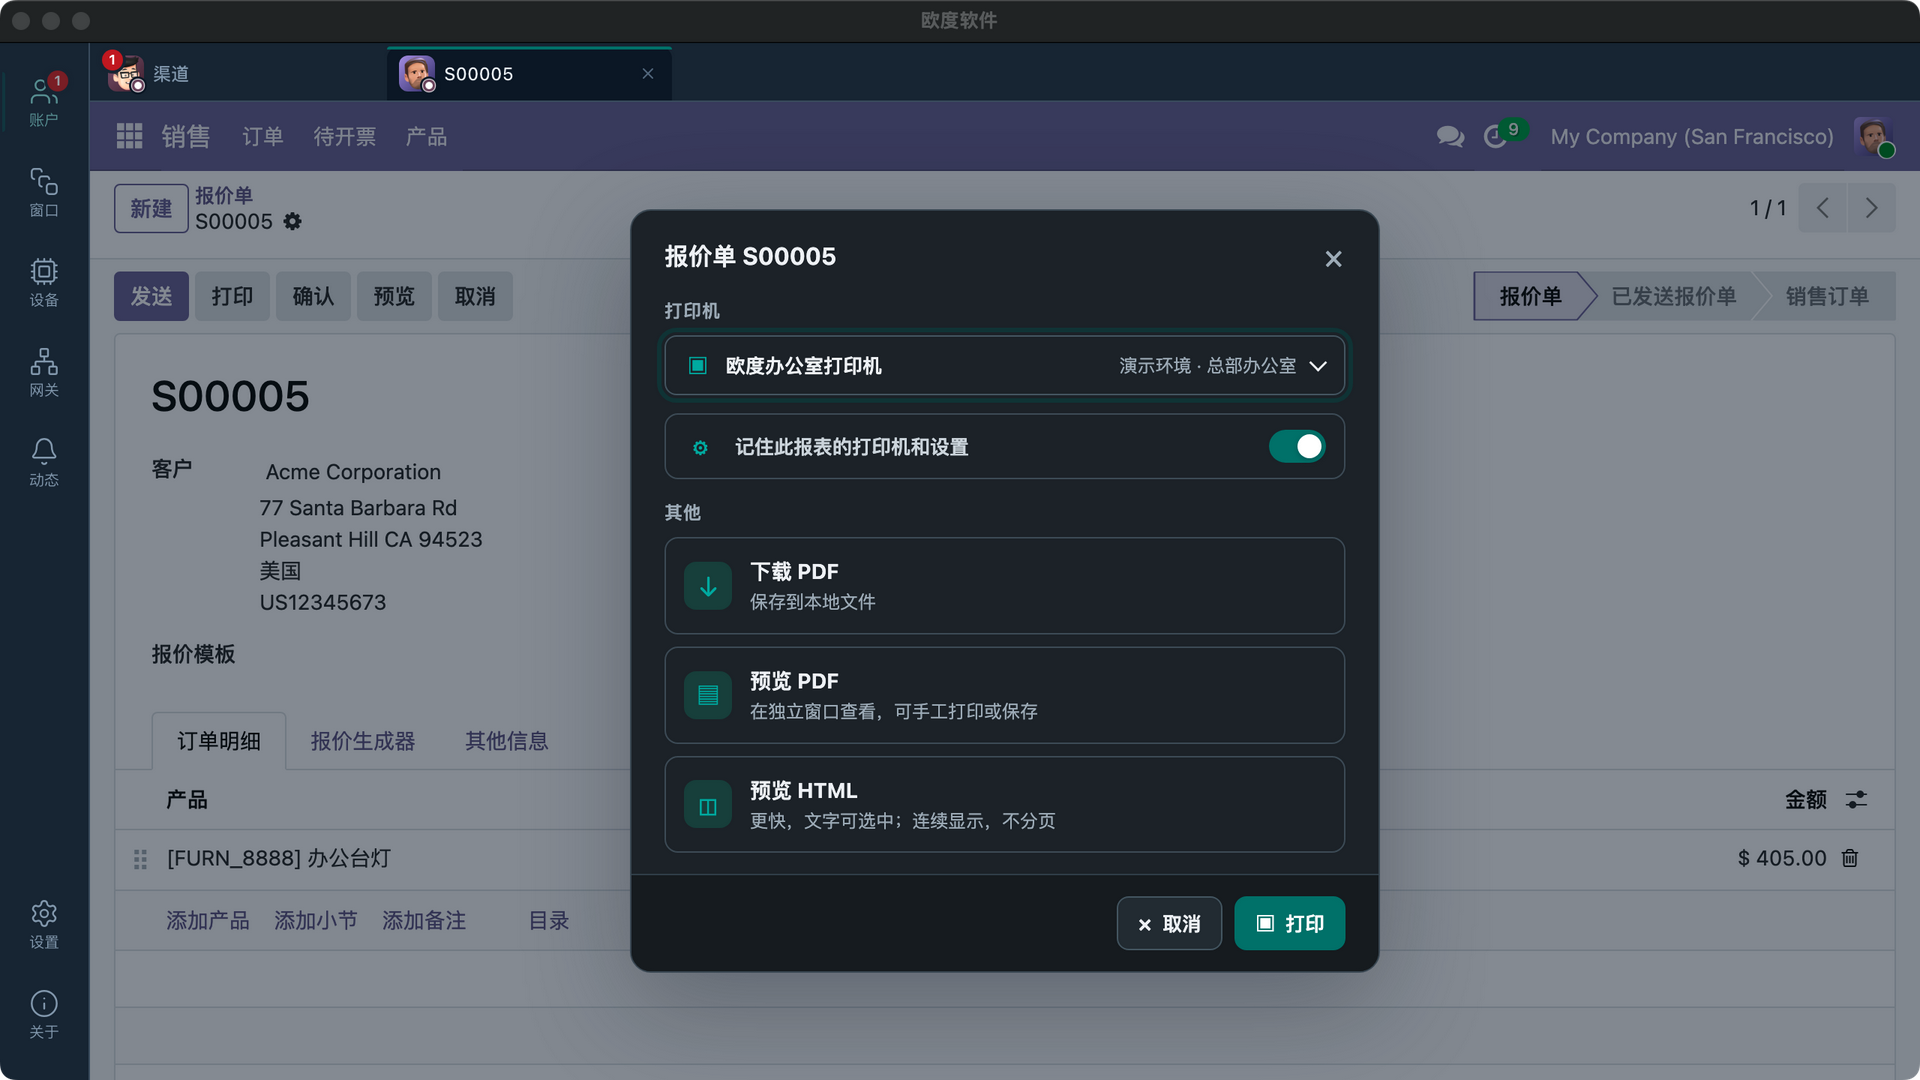1920x1080 pixels.
Task: Click the 下载 PDF download arrow icon
Action: pos(708,586)
